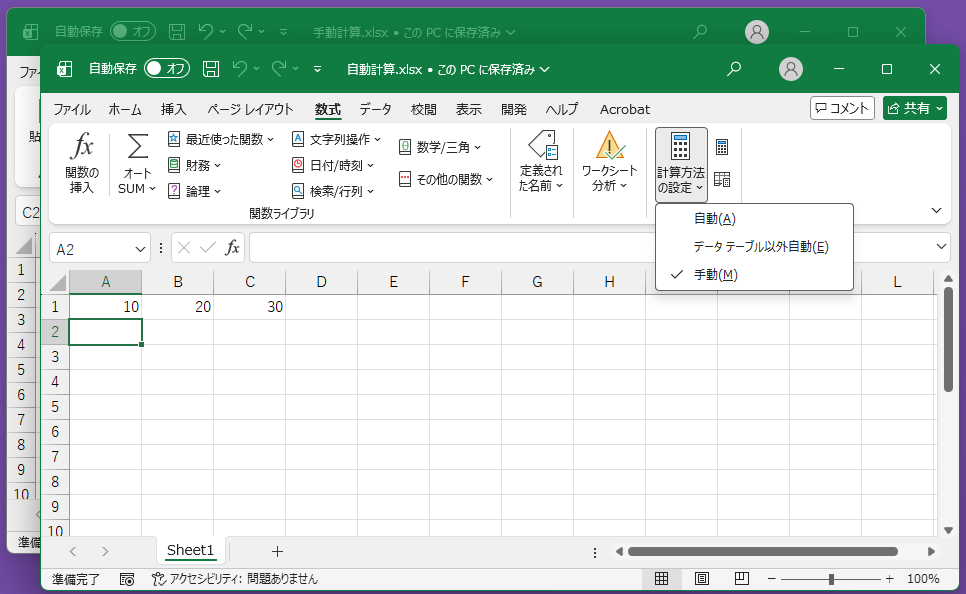Open Math/Trig (数学/三角) functions dropdown
Screen dimensions: 966x594
(440, 147)
